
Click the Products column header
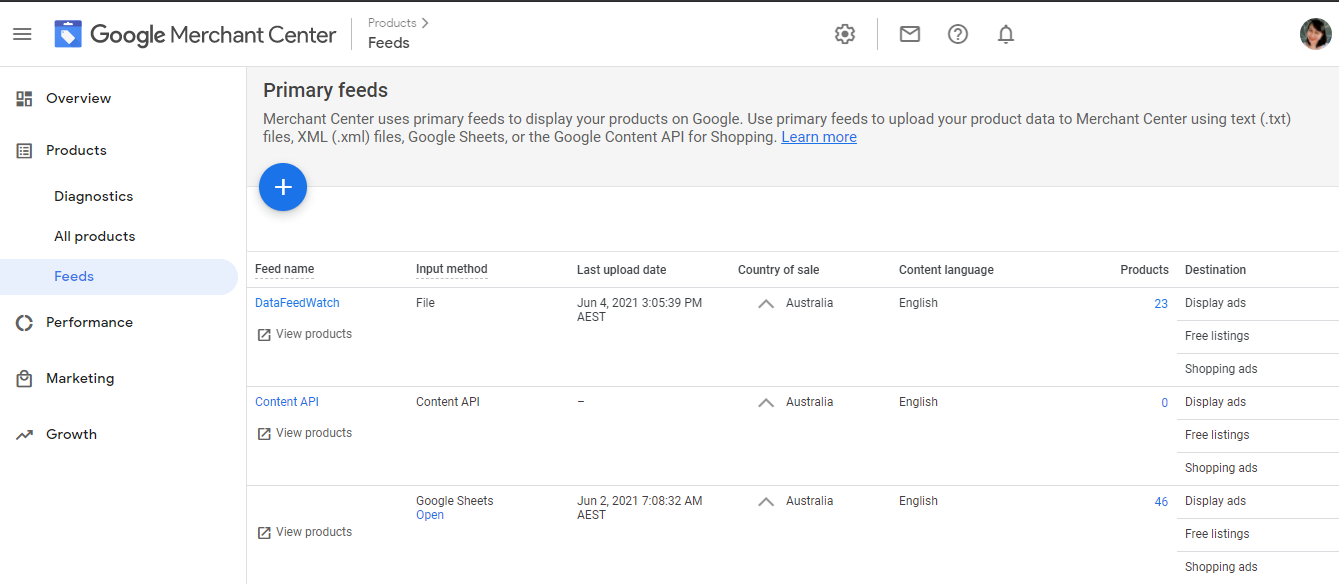point(1144,270)
